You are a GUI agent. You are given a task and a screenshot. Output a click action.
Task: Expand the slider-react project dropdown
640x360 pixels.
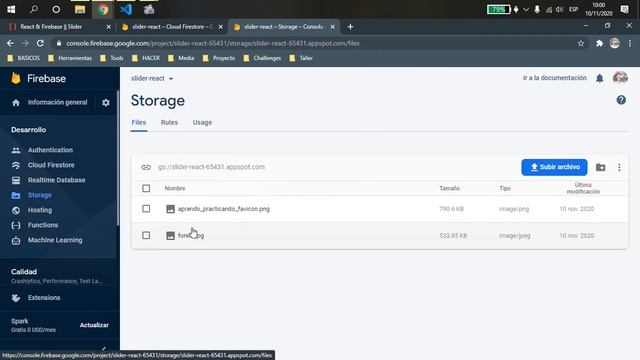click(152, 78)
